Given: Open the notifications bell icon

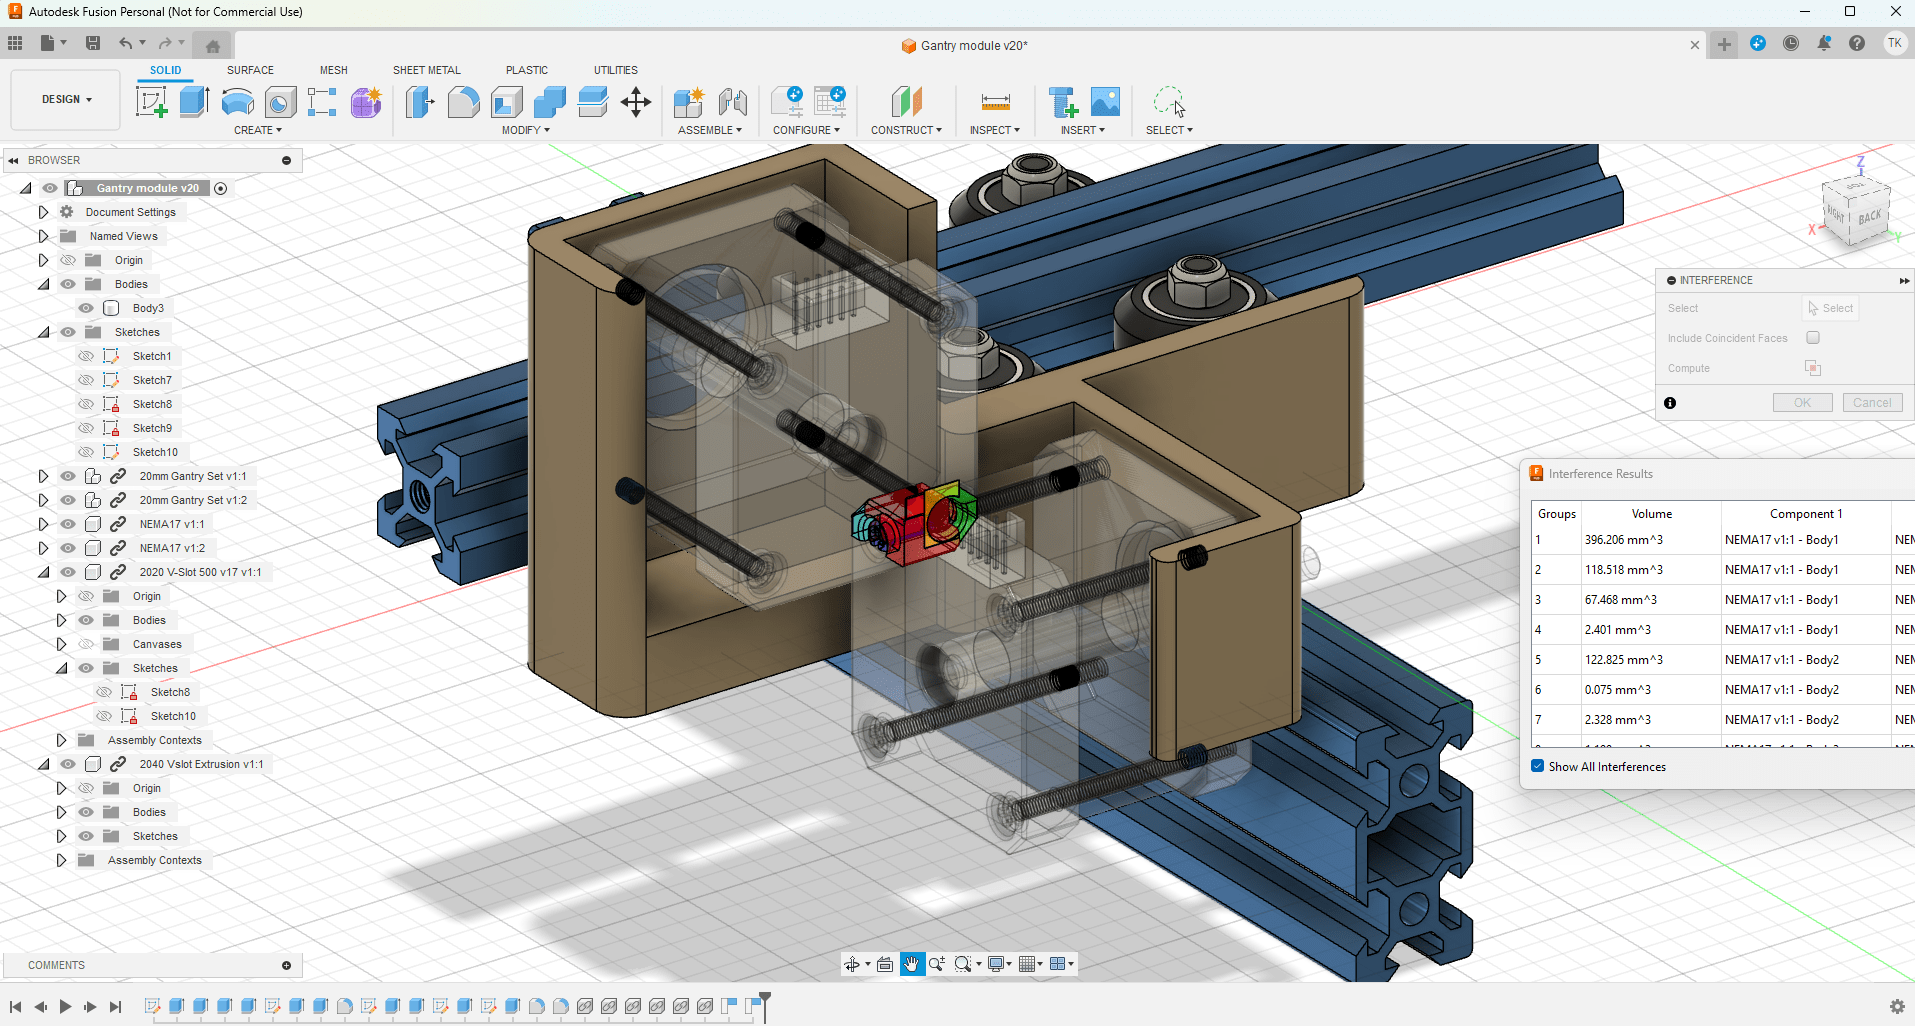Looking at the screenshot, I should pos(1824,43).
